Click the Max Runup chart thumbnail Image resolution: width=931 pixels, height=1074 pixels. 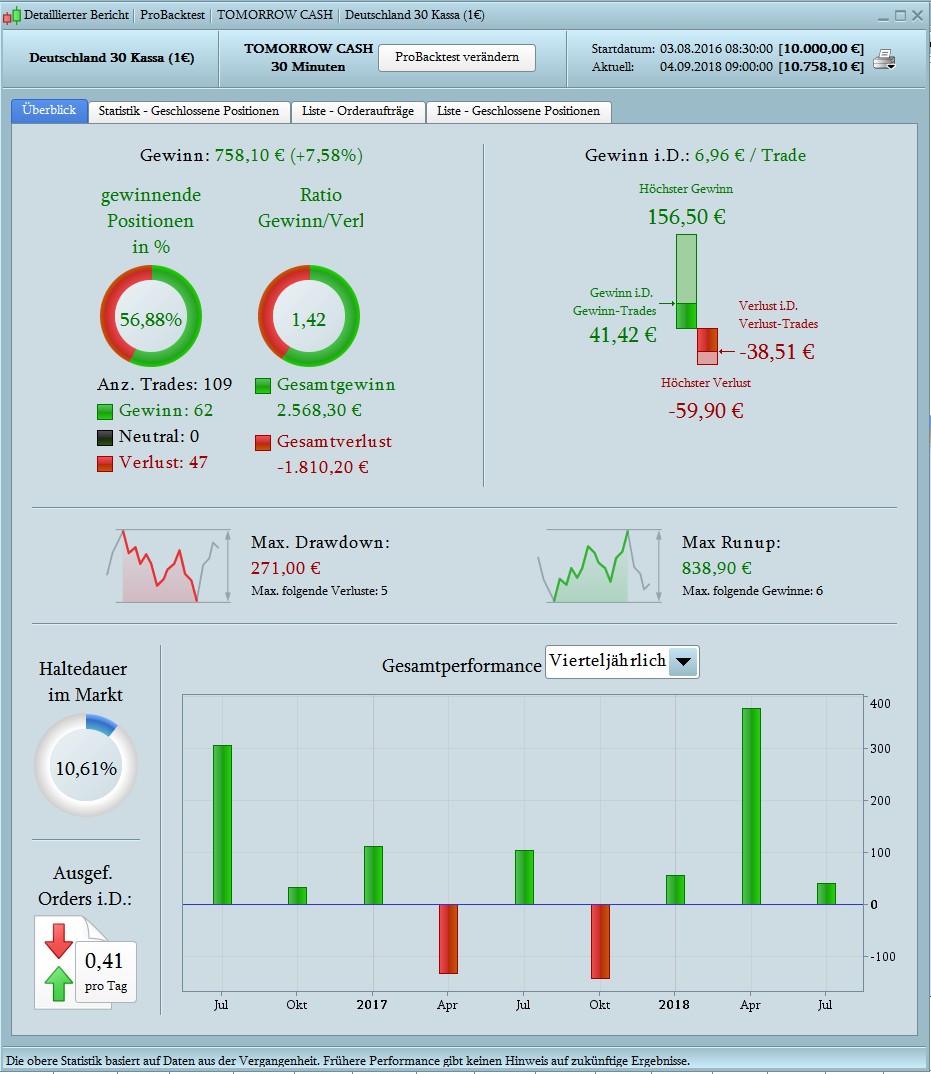[x=599, y=566]
